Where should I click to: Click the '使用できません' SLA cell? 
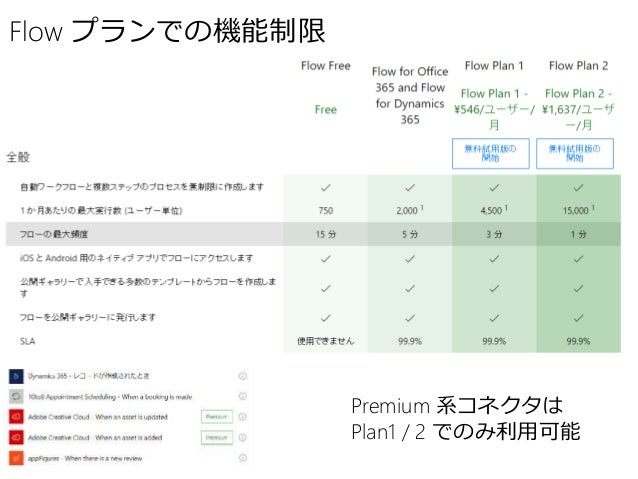pyautogui.click(x=326, y=341)
